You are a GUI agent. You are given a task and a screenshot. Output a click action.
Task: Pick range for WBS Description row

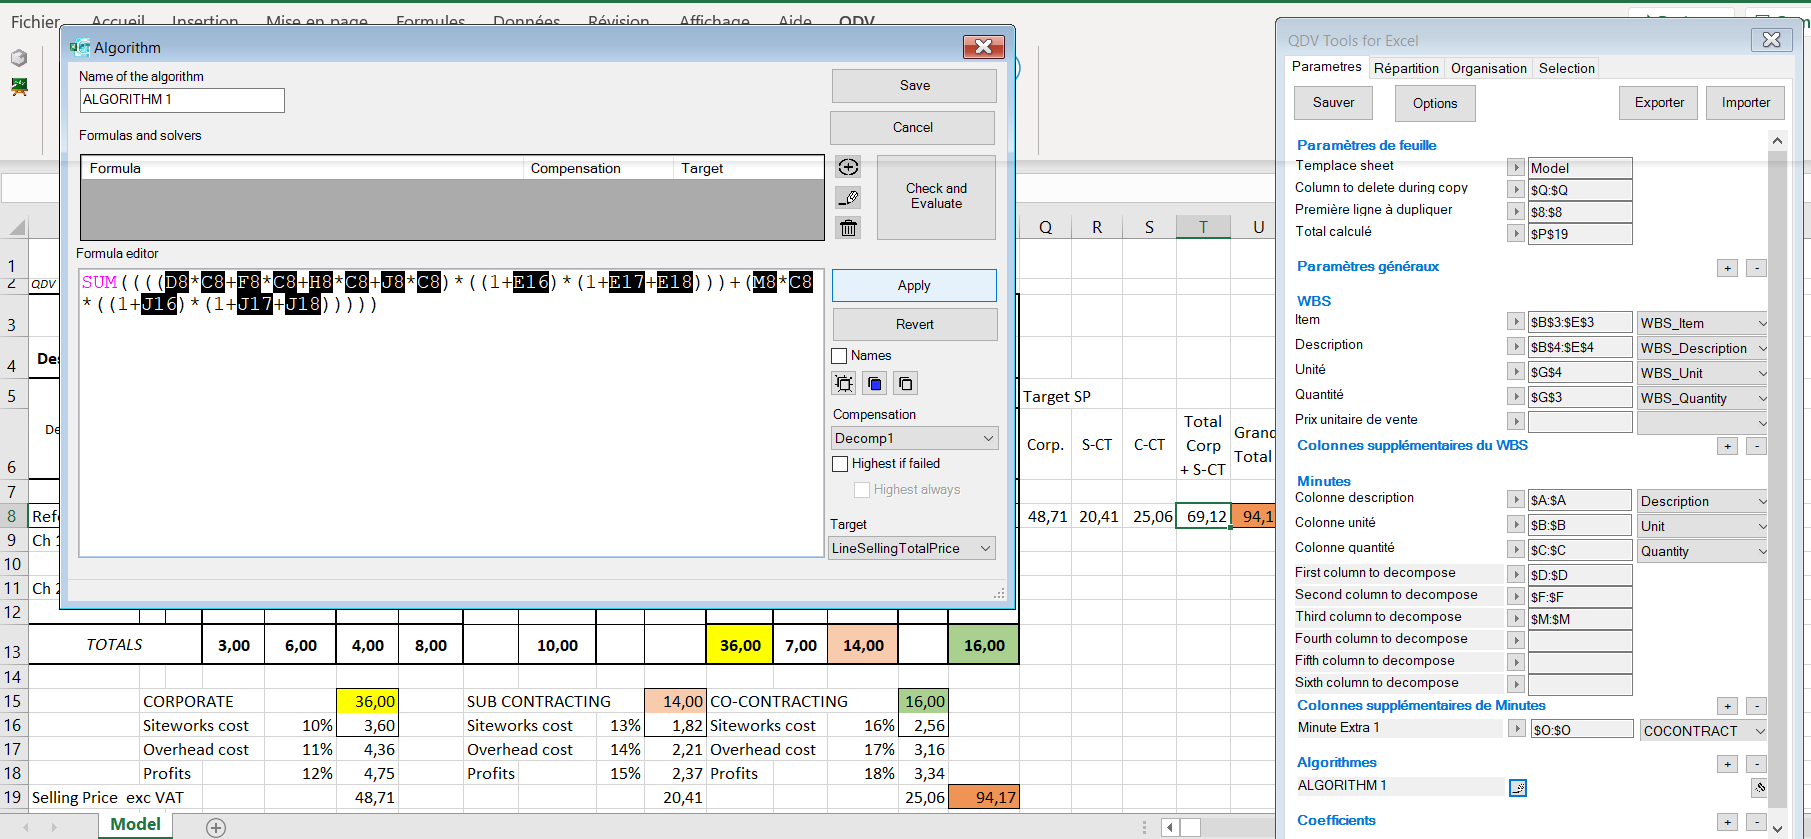pyautogui.click(x=1516, y=347)
